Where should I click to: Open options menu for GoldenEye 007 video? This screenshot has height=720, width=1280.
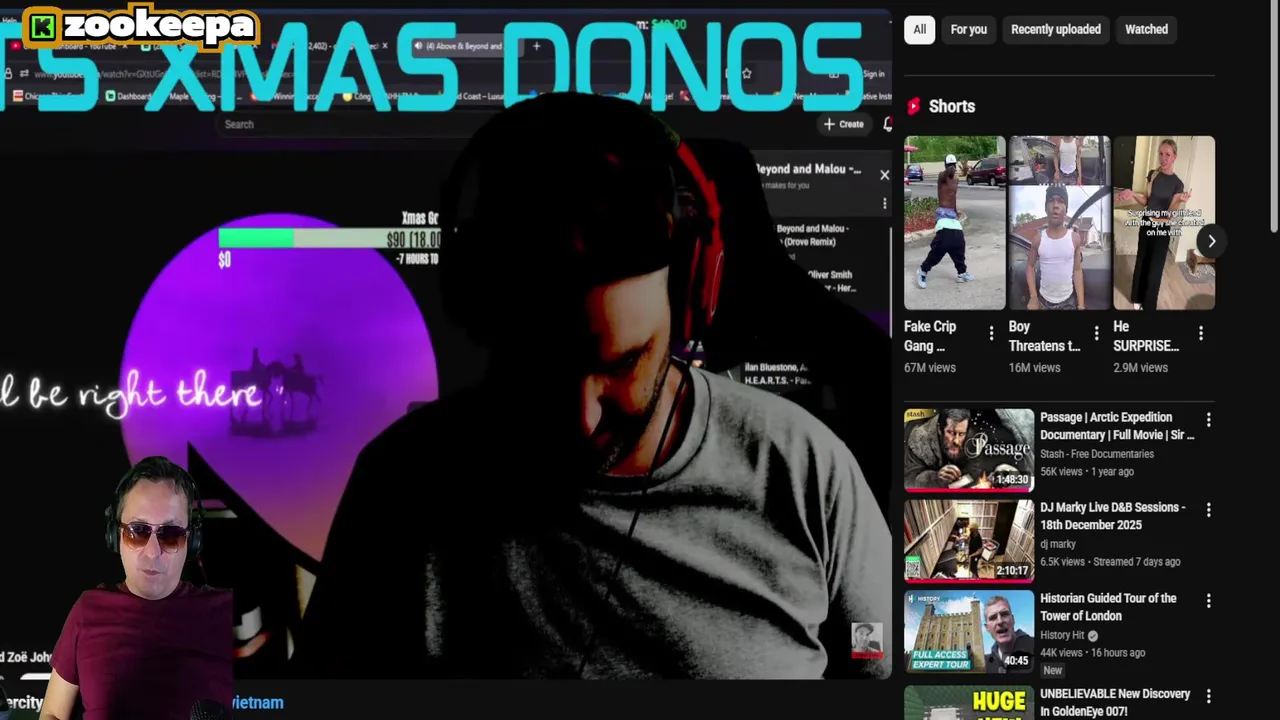click(1208, 696)
